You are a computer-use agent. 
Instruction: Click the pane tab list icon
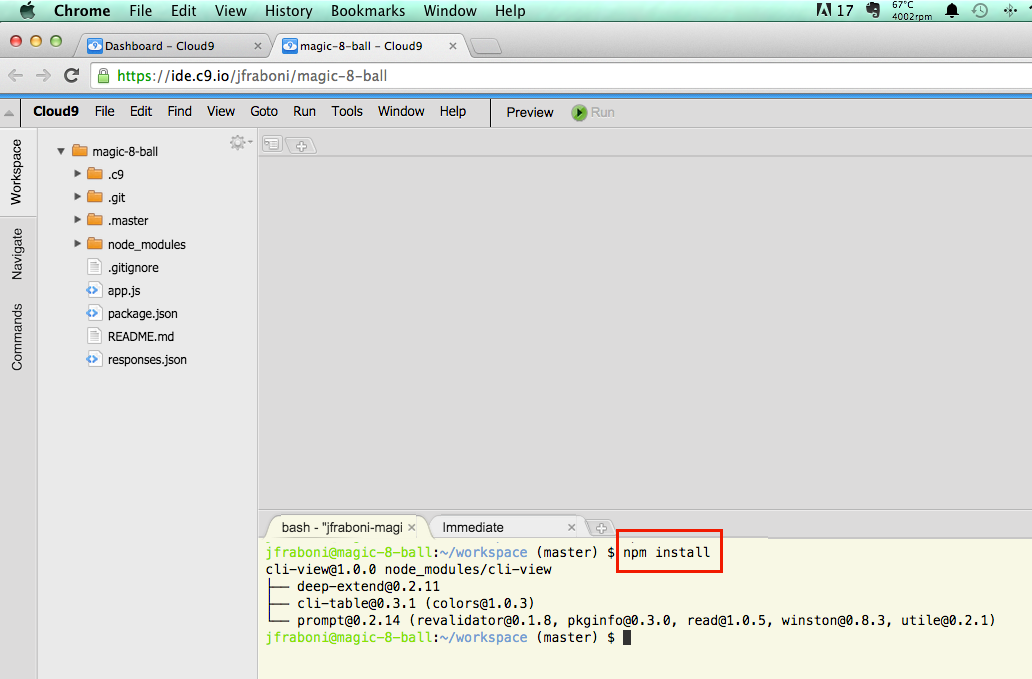click(x=272, y=144)
